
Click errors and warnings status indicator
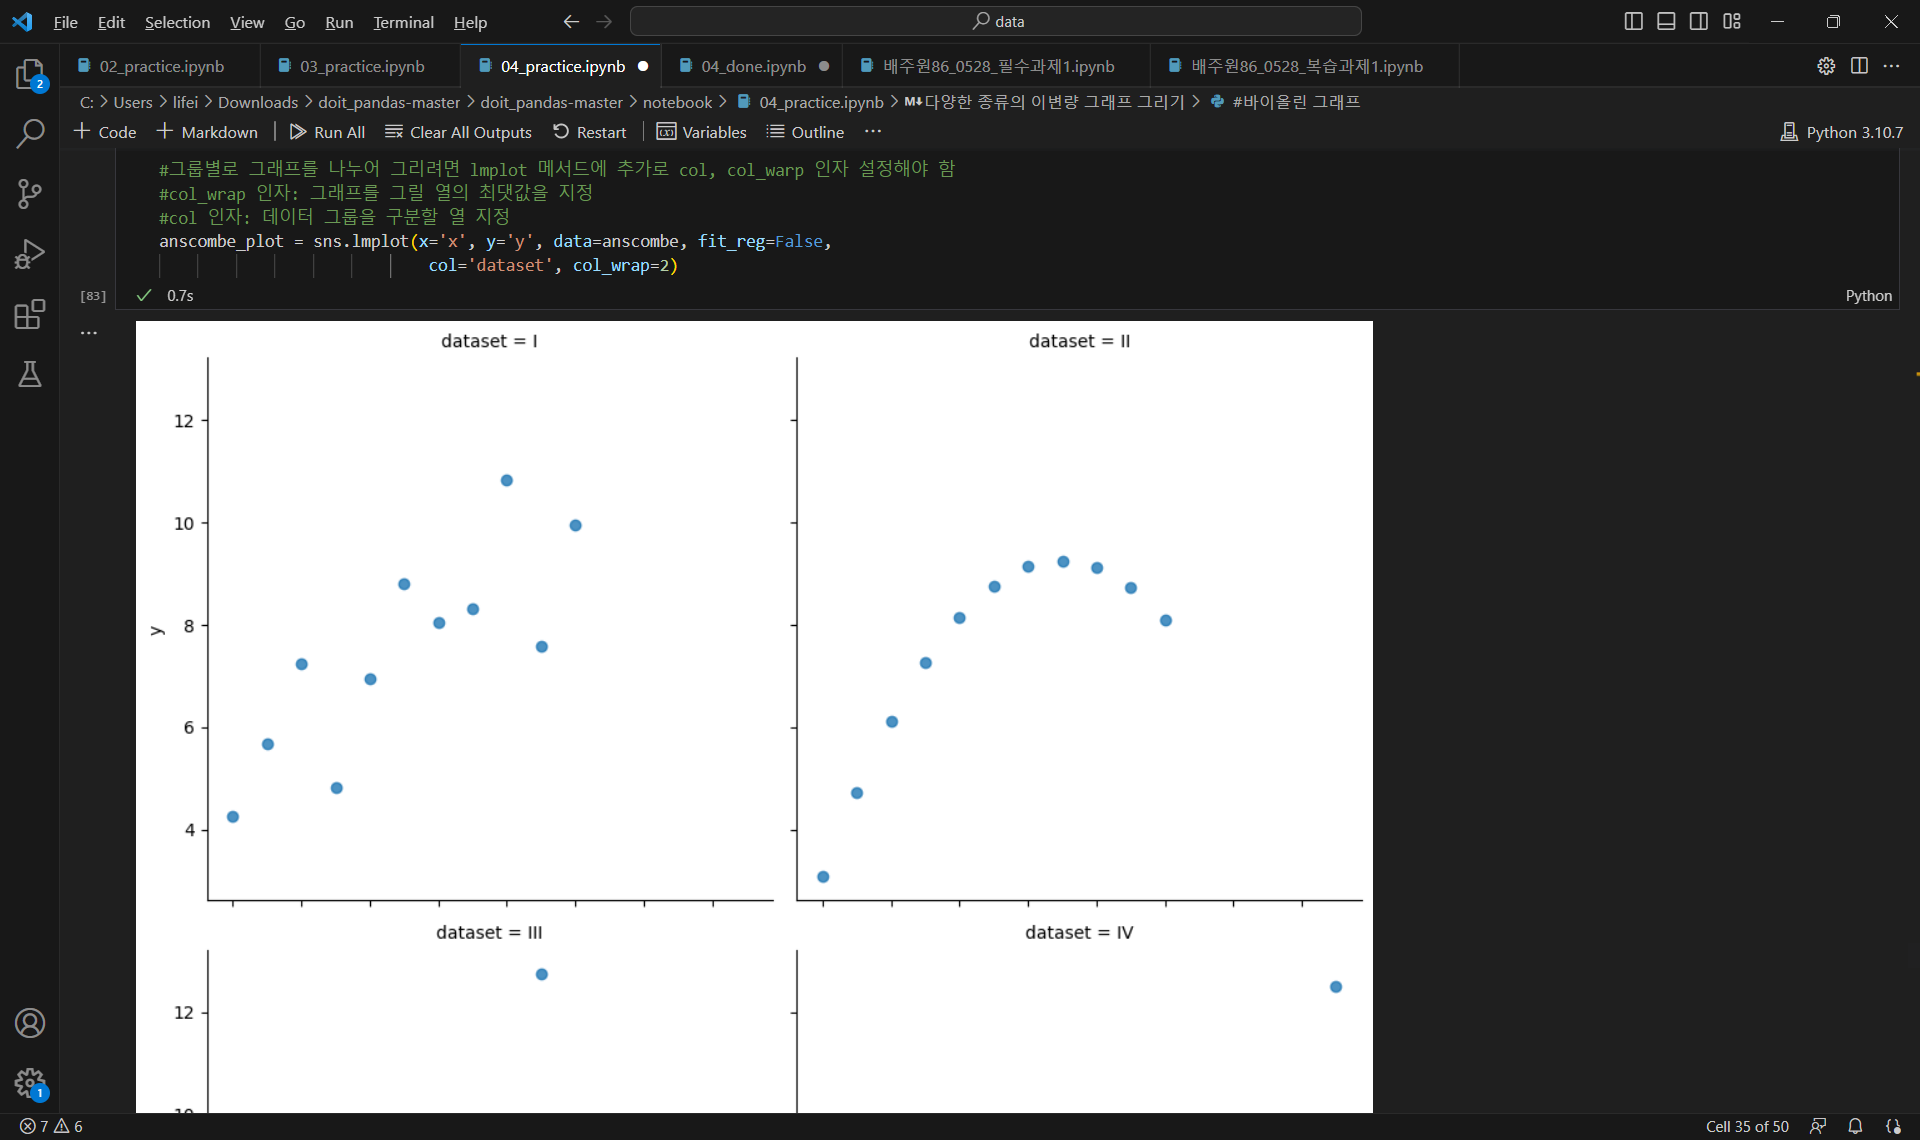[x=52, y=1126]
